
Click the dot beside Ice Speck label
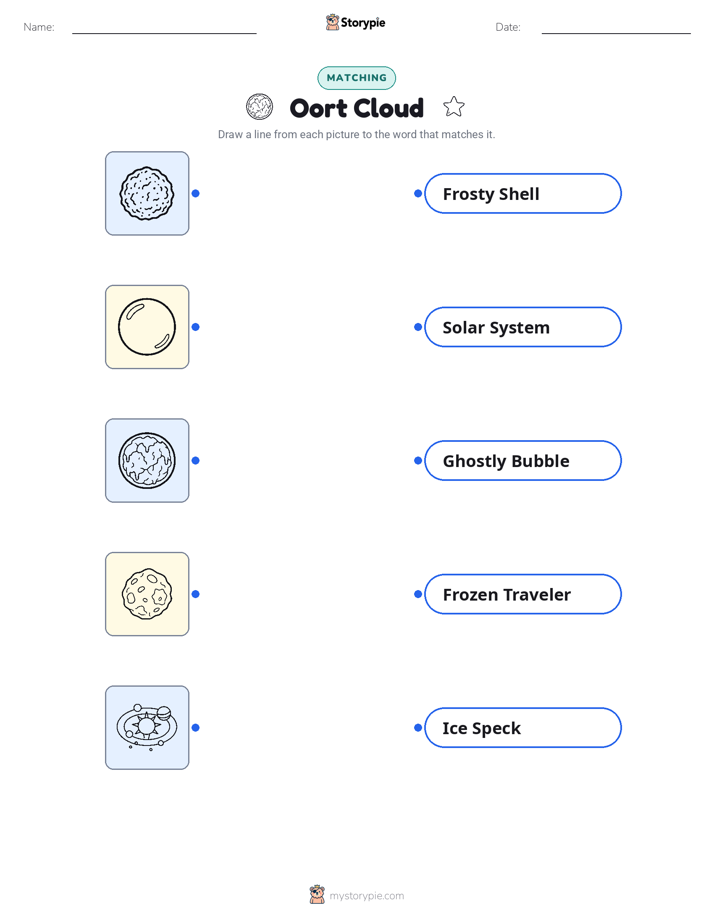418,728
